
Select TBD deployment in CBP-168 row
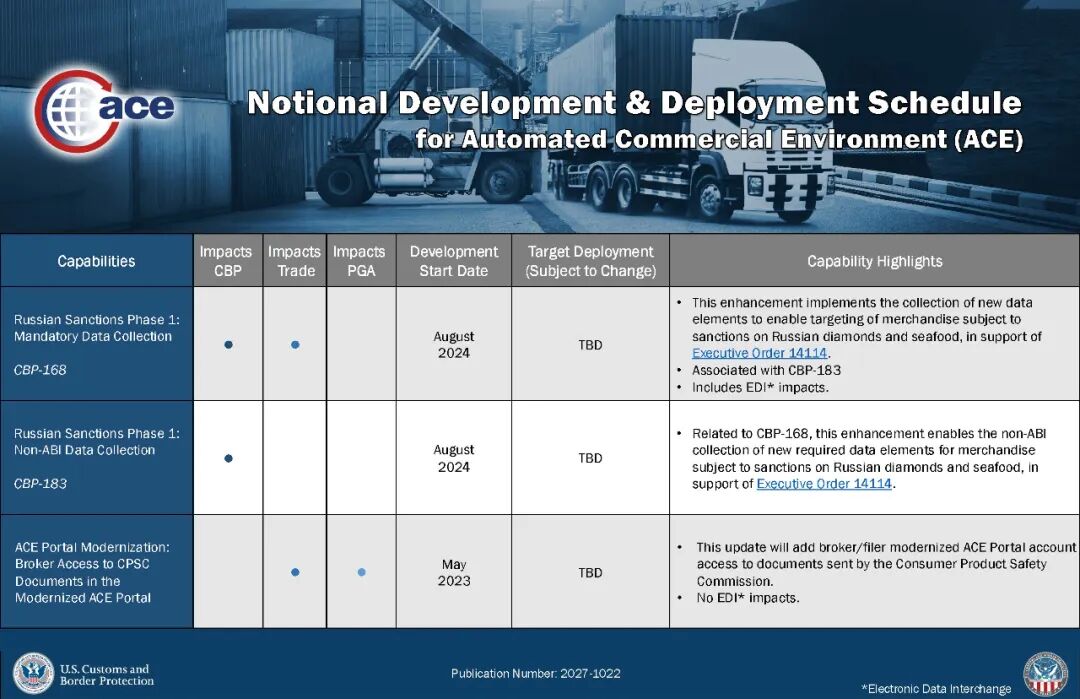[590, 344]
